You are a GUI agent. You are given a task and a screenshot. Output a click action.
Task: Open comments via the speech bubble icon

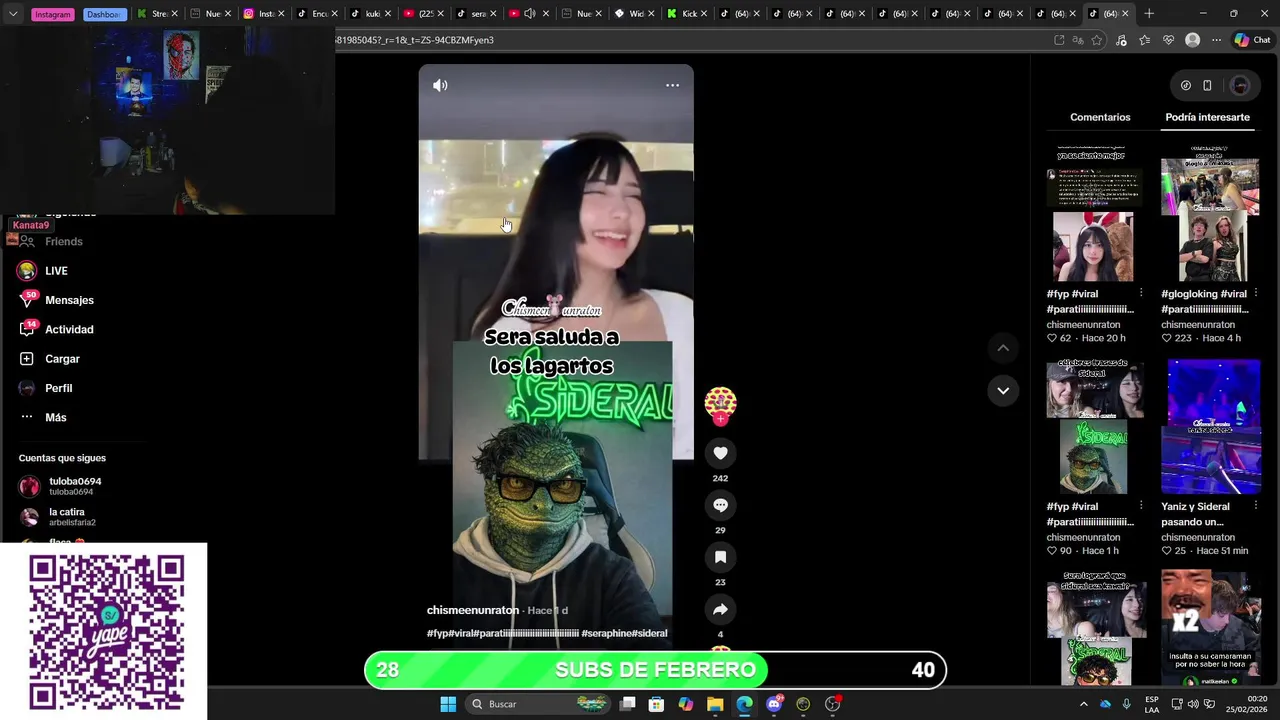pyautogui.click(x=720, y=505)
